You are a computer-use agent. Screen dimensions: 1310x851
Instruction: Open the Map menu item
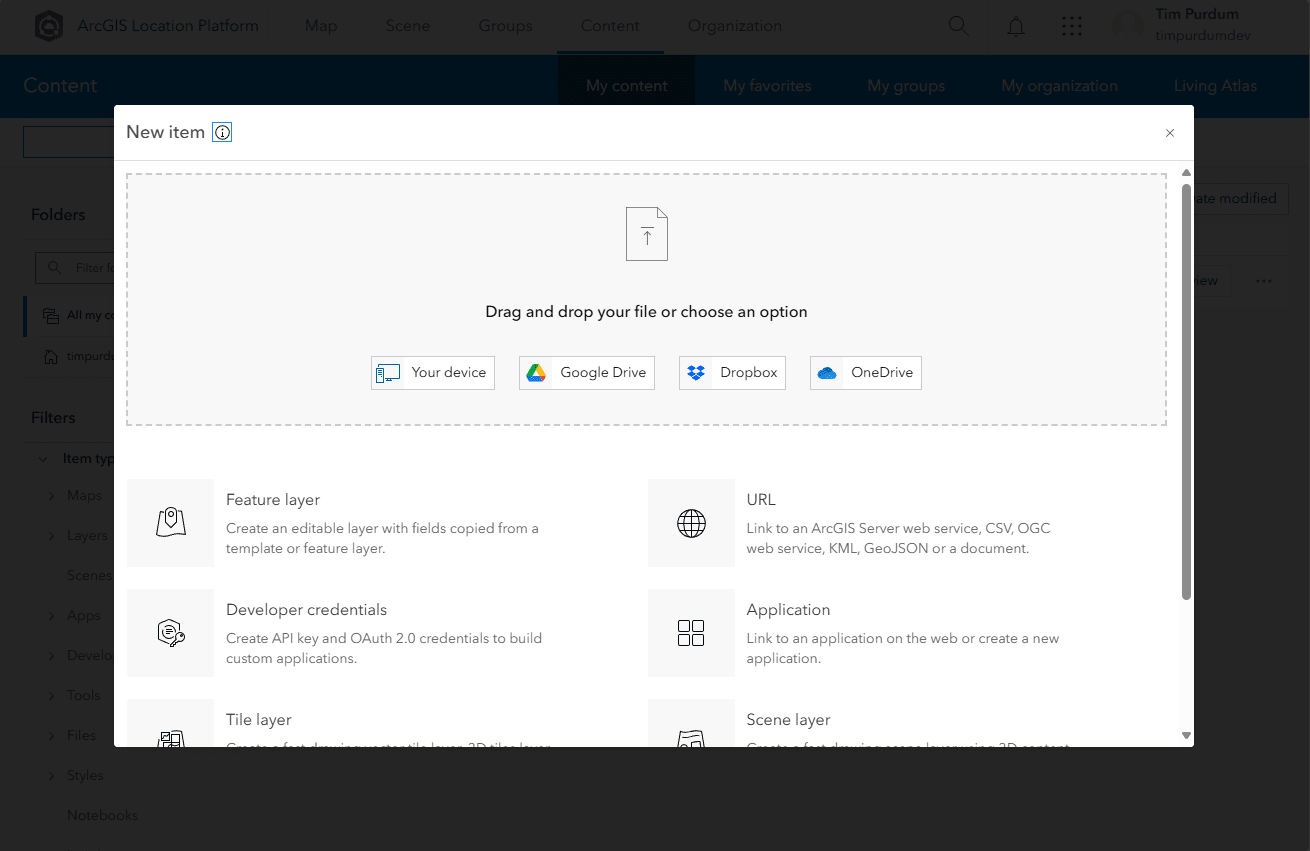point(321,26)
